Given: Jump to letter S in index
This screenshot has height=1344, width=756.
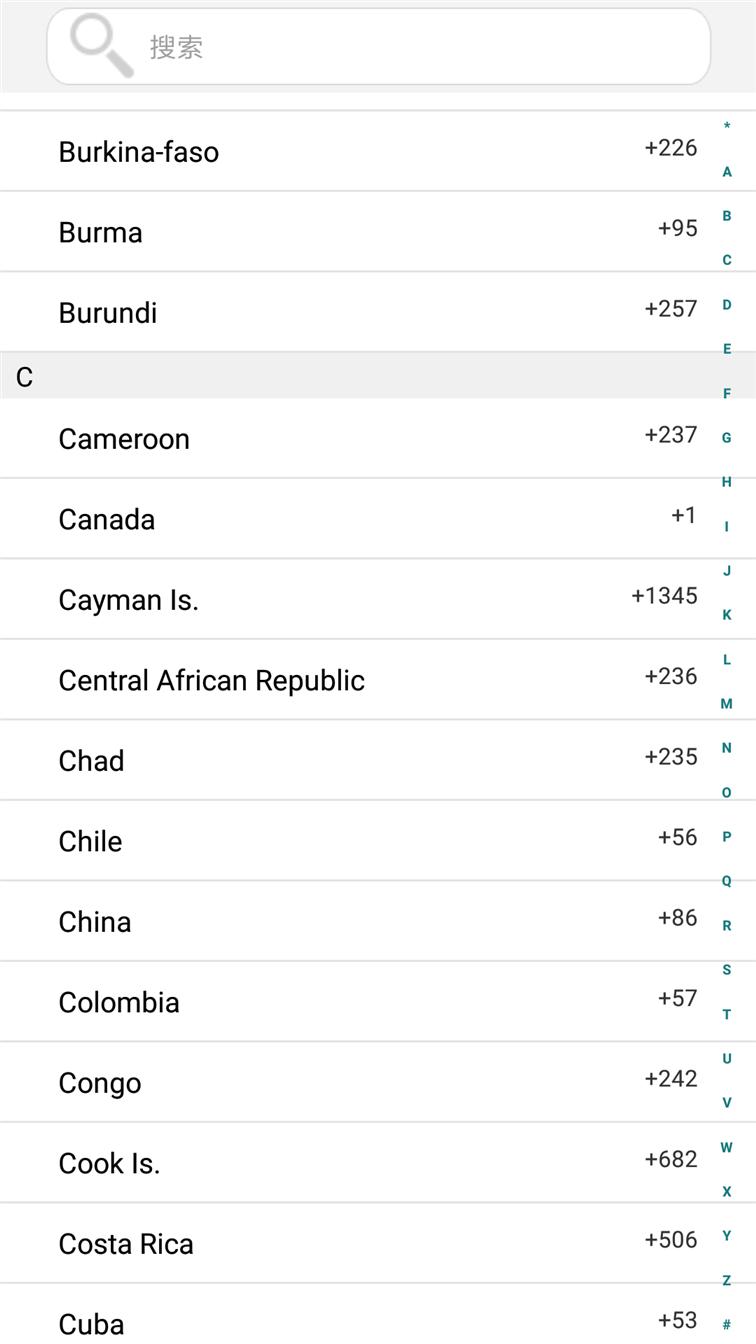Looking at the screenshot, I should [727, 970].
